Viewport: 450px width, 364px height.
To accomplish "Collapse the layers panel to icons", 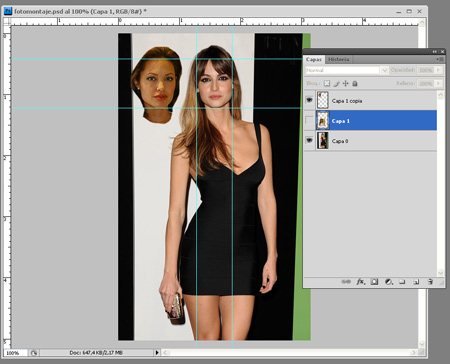I will coord(435,52).
